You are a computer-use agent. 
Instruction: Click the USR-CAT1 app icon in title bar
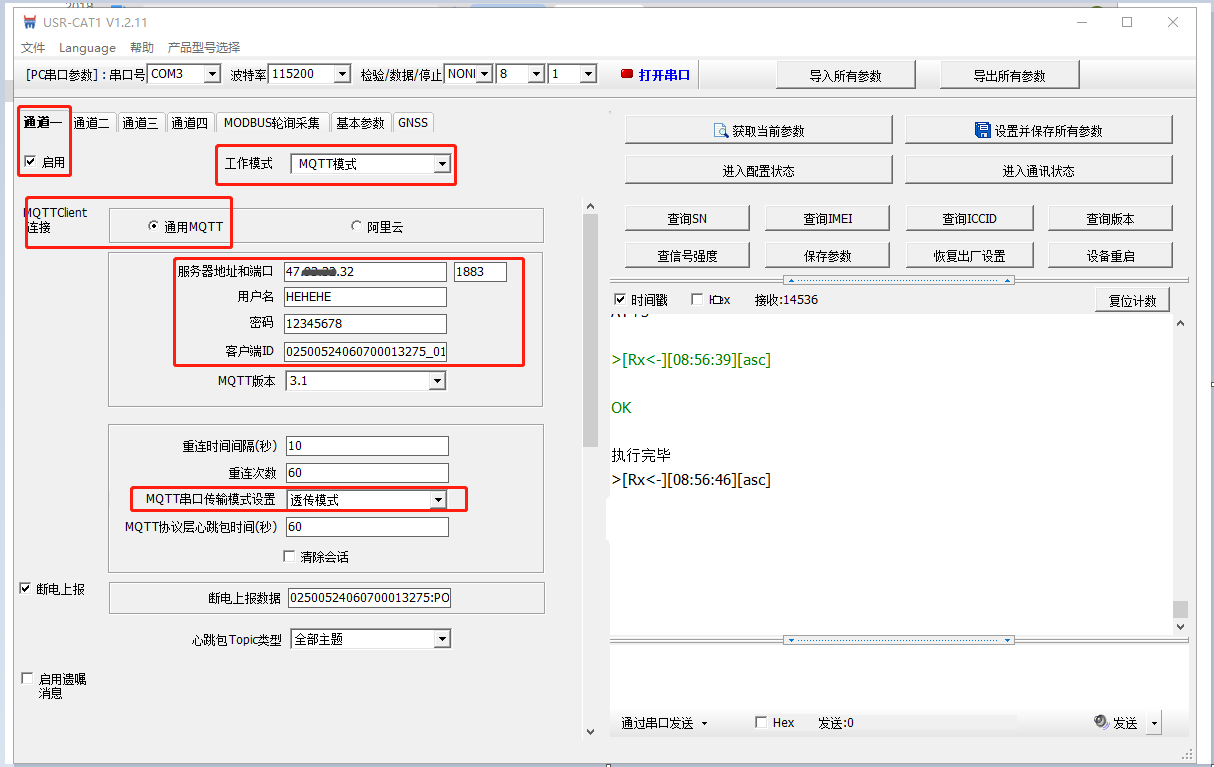29,23
